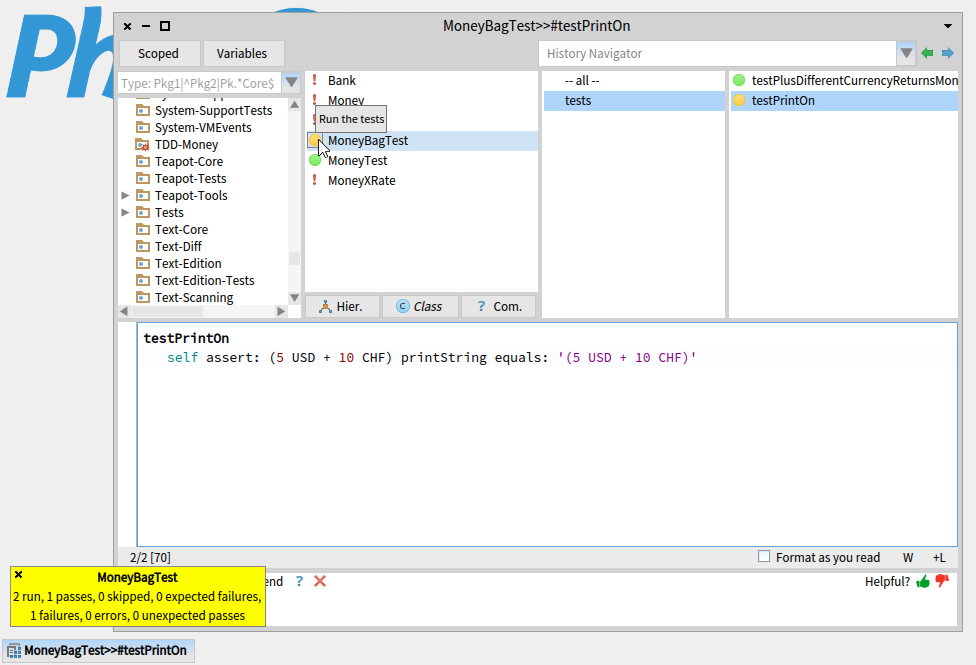Toggle line wrapping W
This screenshot has width=976, height=665.
[x=908, y=558]
